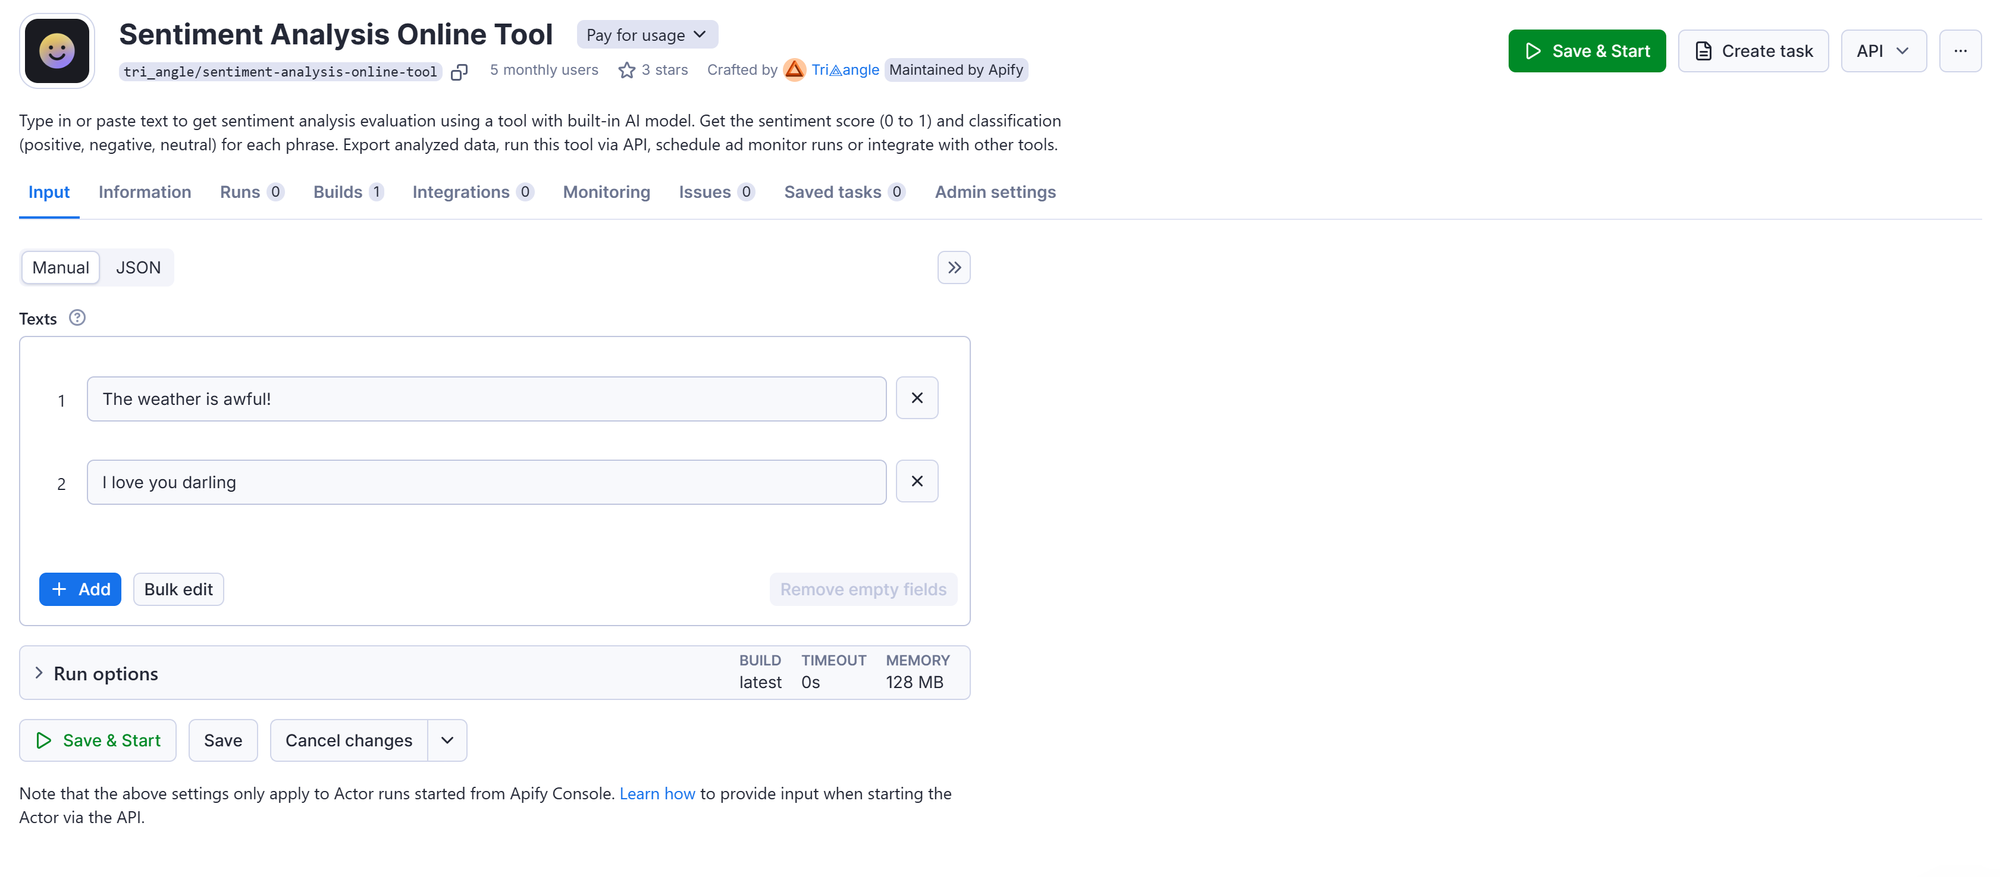
Task: Open the Triangle author link
Action: click(845, 70)
